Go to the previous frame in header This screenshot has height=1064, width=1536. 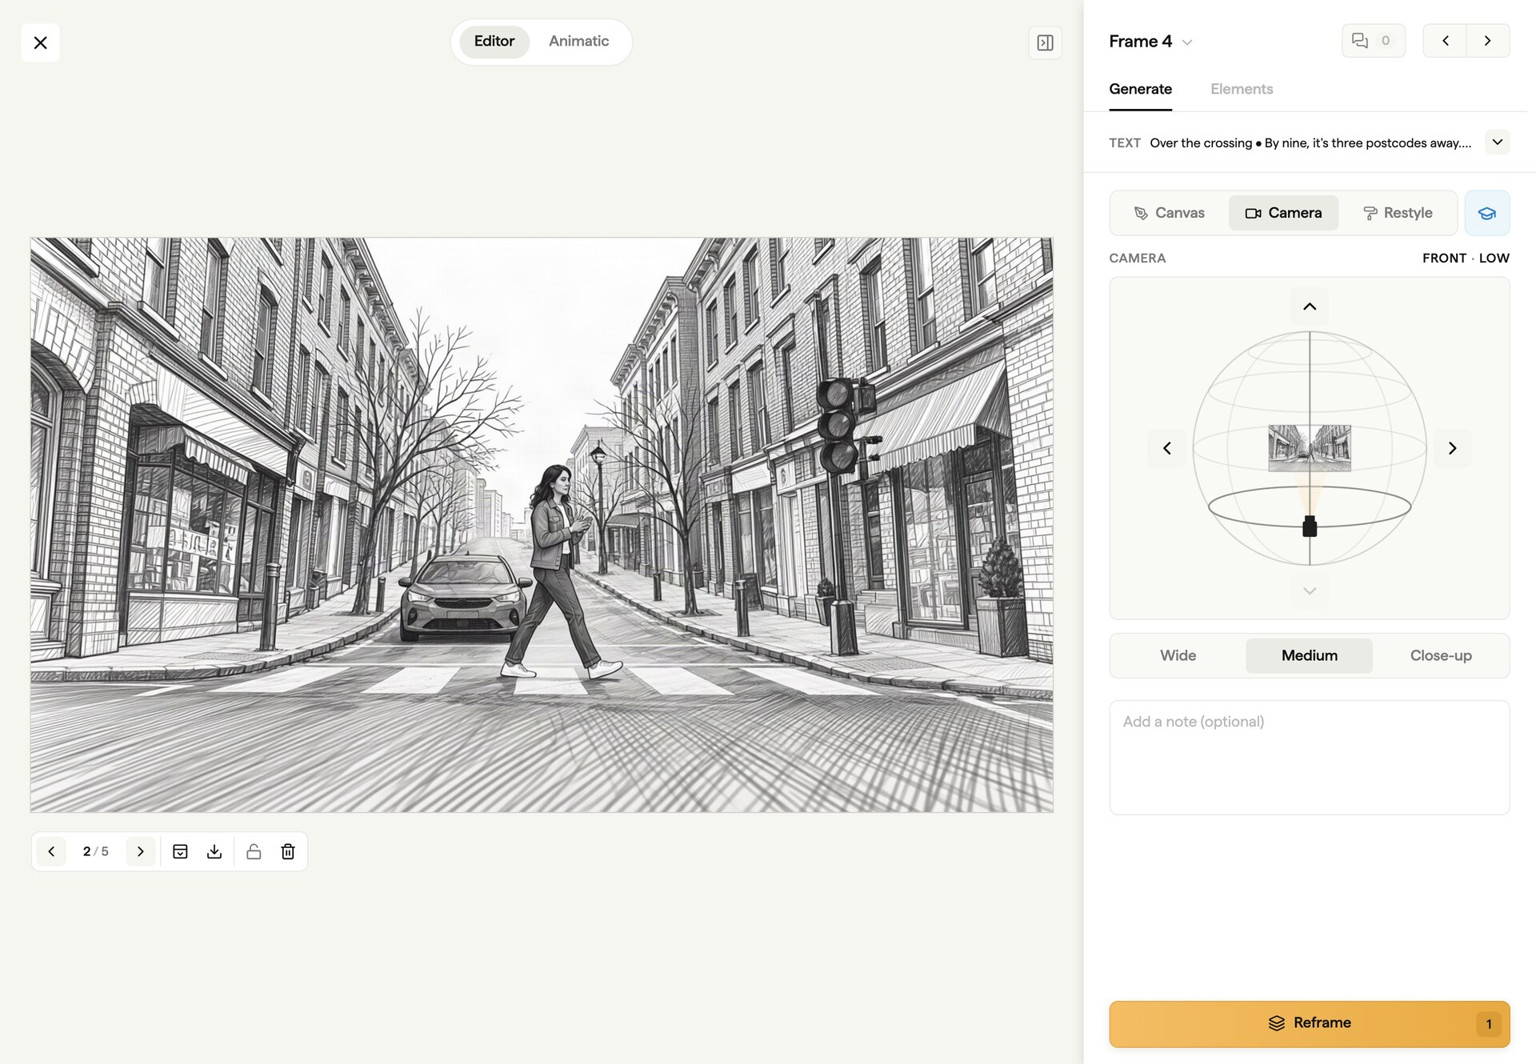[1445, 41]
